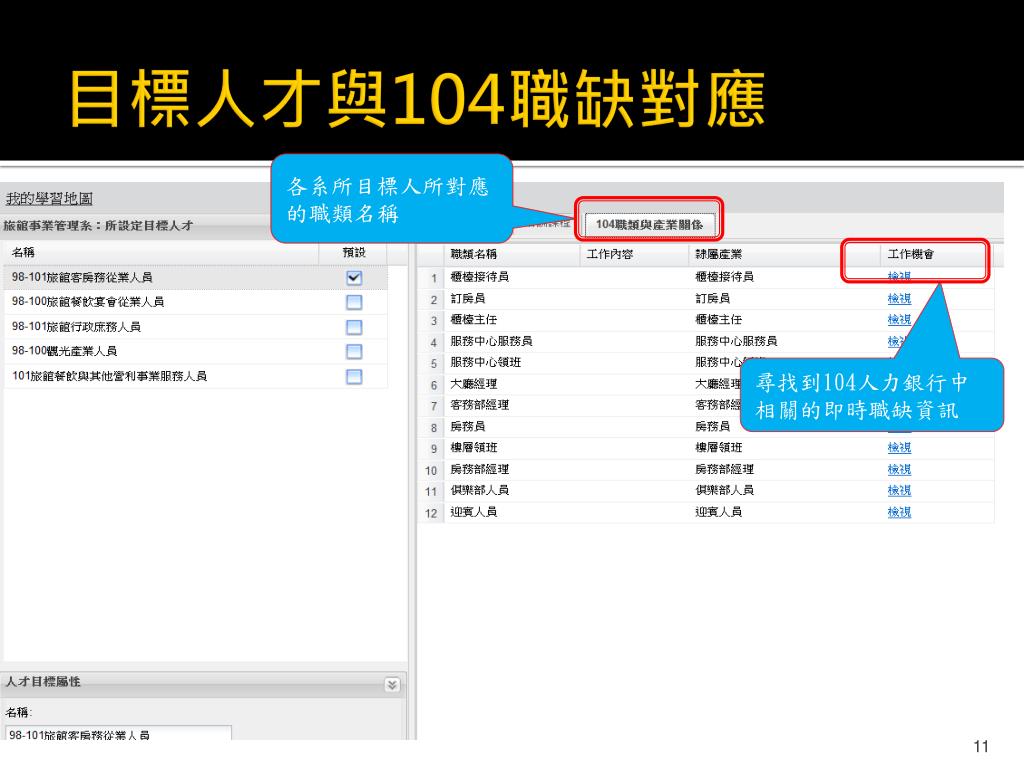Screen dimensions: 1024x768
Task: Open the 104職類與產業關係 tab
Action: pyautogui.click(x=649, y=225)
